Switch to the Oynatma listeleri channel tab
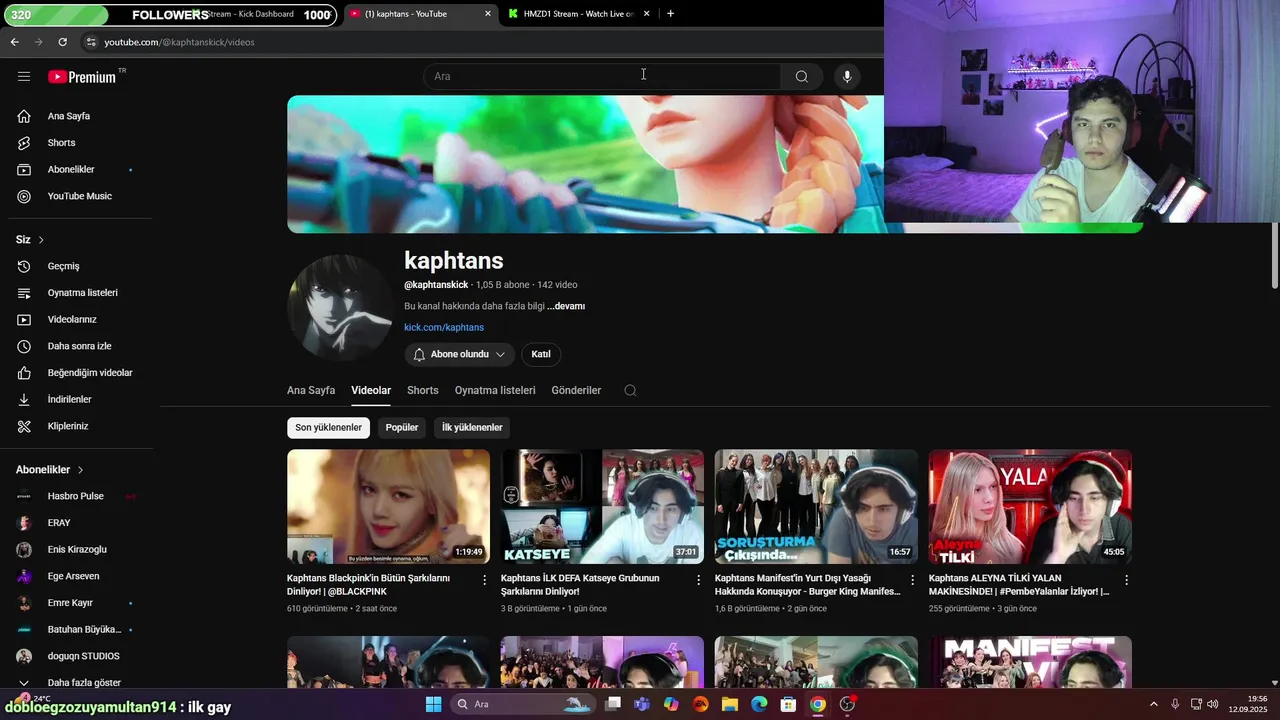Image resolution: width=1280 pixels, height=720 pixels. point(495,390)
